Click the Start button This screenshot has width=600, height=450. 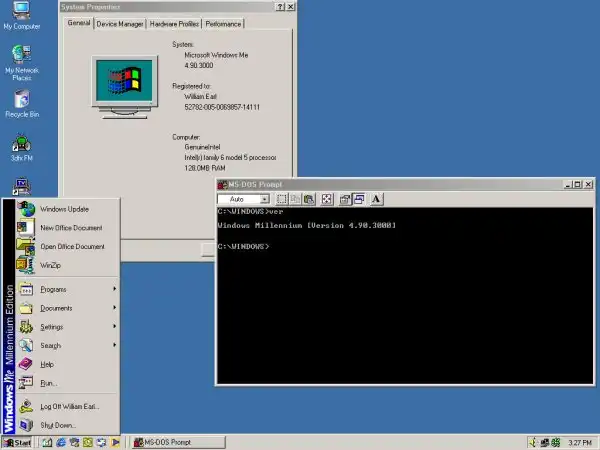click(x=18, y=442)
